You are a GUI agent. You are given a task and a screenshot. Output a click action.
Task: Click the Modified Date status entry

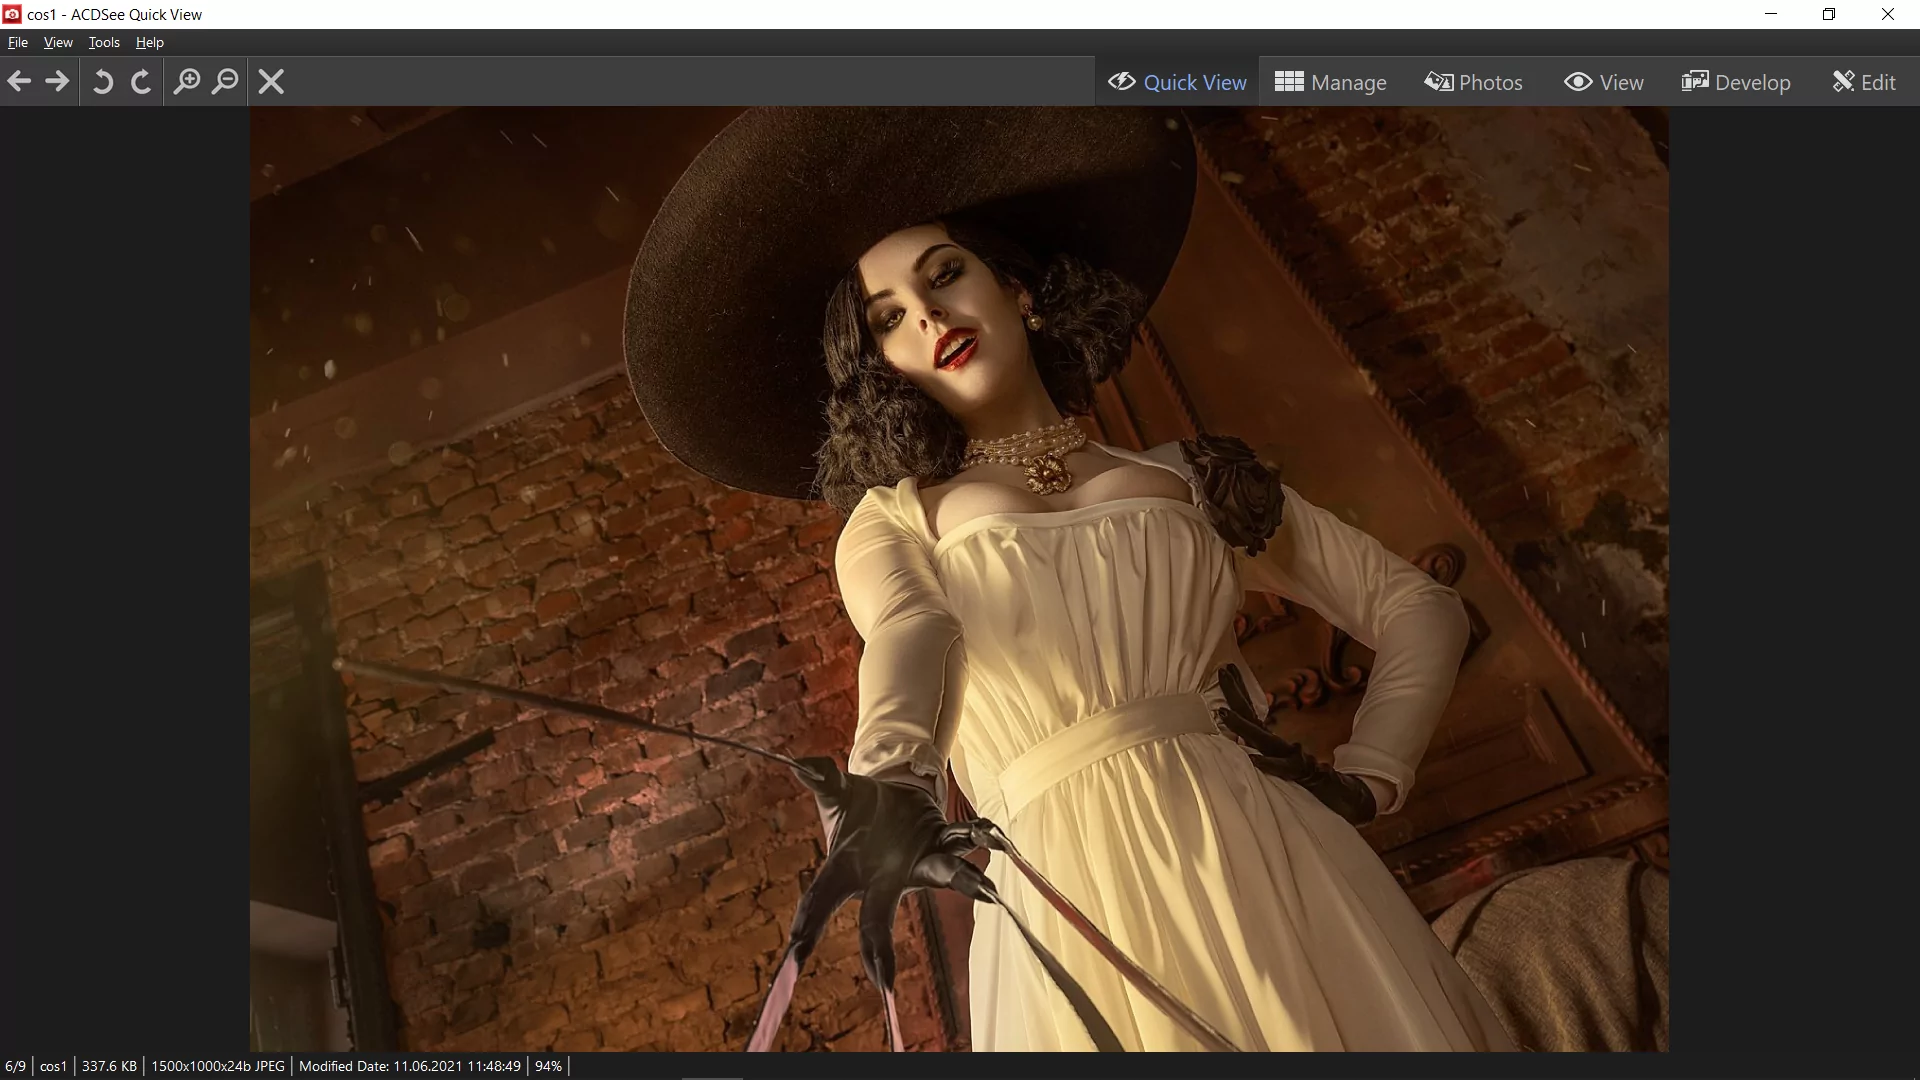[x=410, y=1066]
